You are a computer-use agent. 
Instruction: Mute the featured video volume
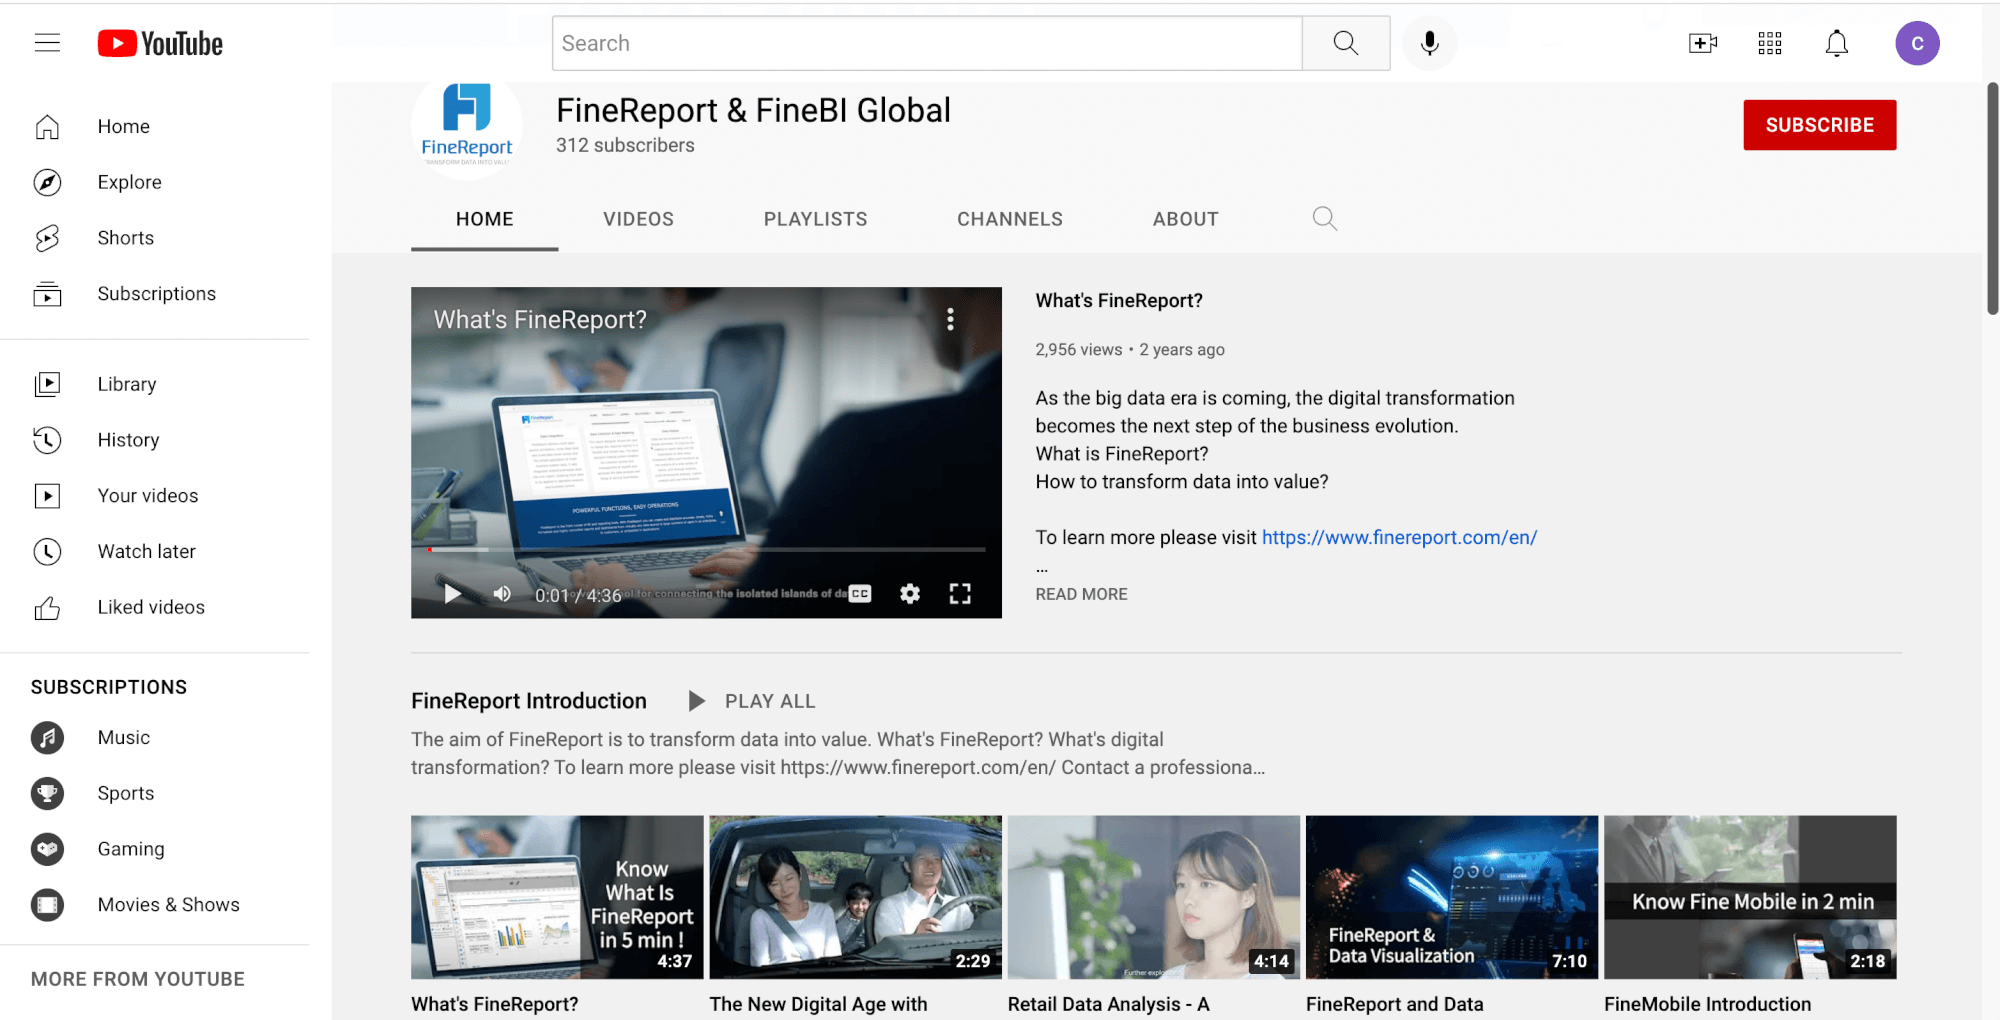coord(502,594)
